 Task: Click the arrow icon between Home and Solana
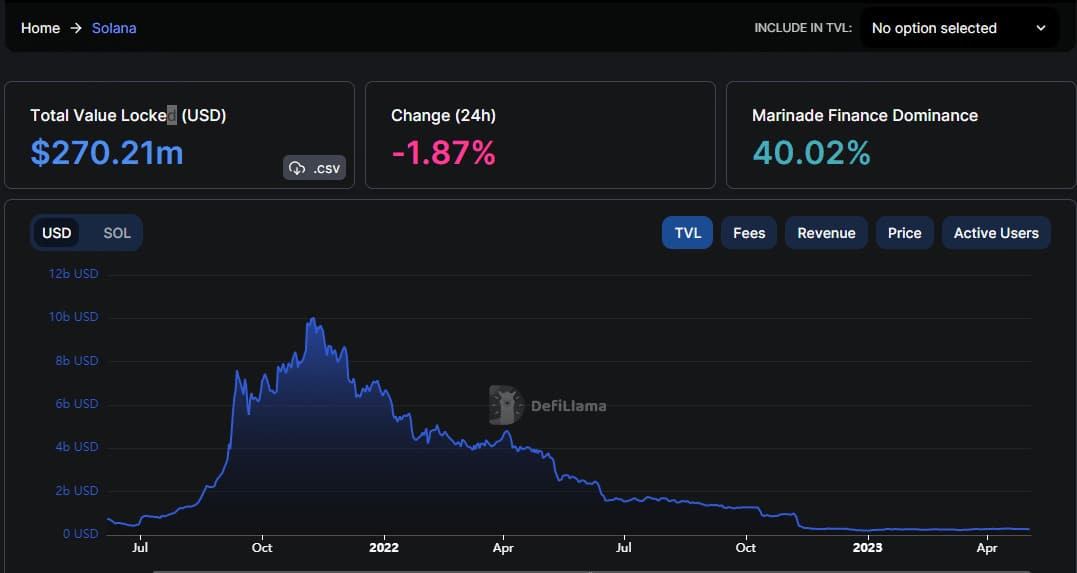[x=76, y=28]
